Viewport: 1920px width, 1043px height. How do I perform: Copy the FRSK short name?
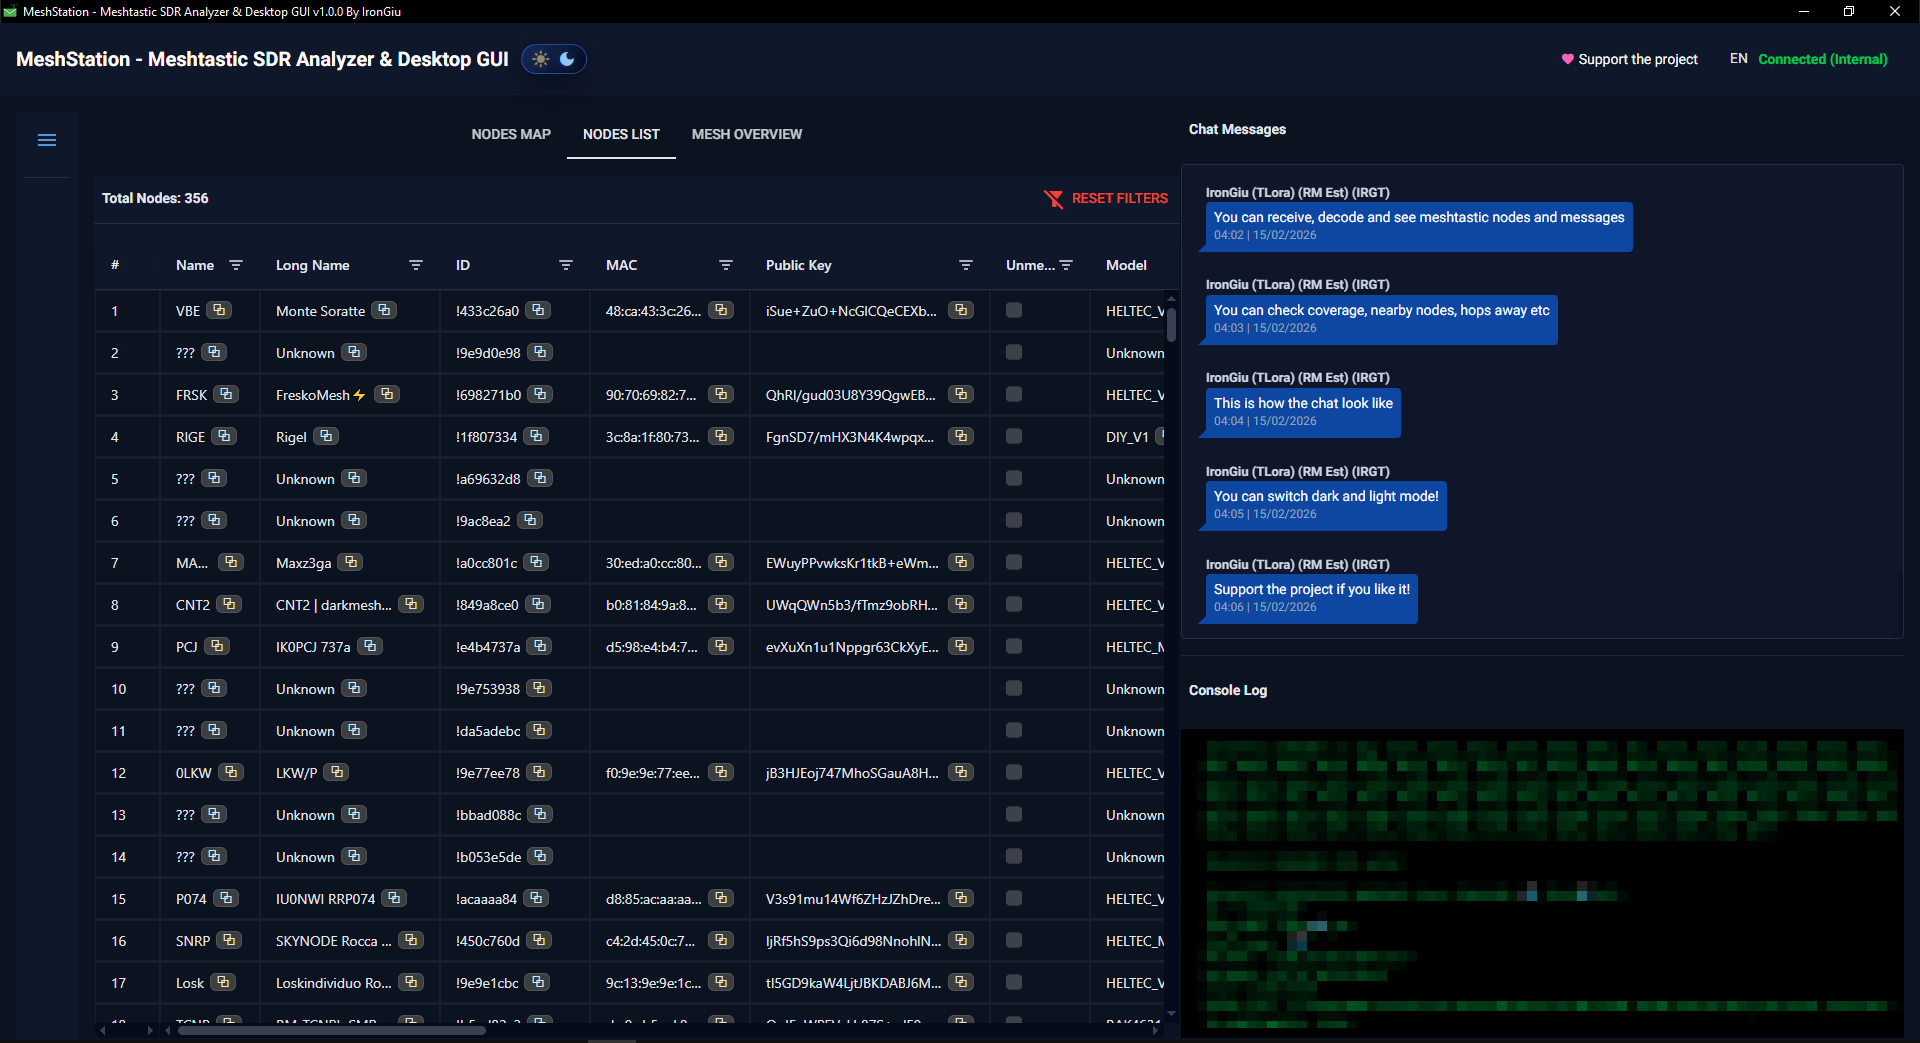pos(226,394)
